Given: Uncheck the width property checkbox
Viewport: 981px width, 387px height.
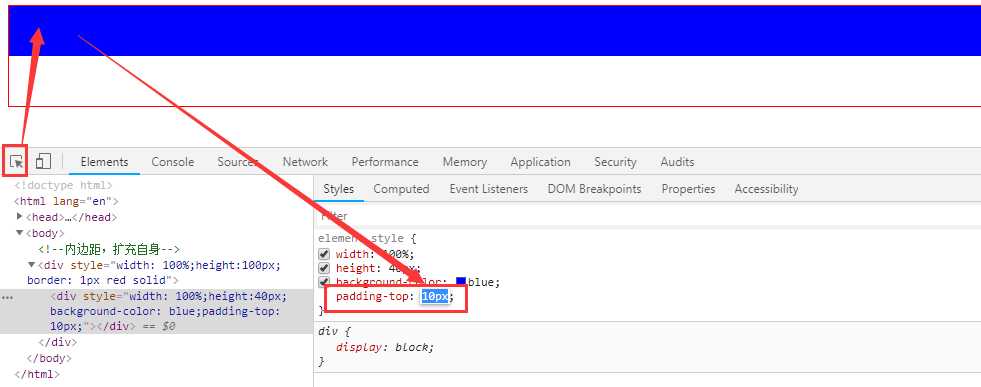Looking at the screenshot, I should click(x=324, y=254).
